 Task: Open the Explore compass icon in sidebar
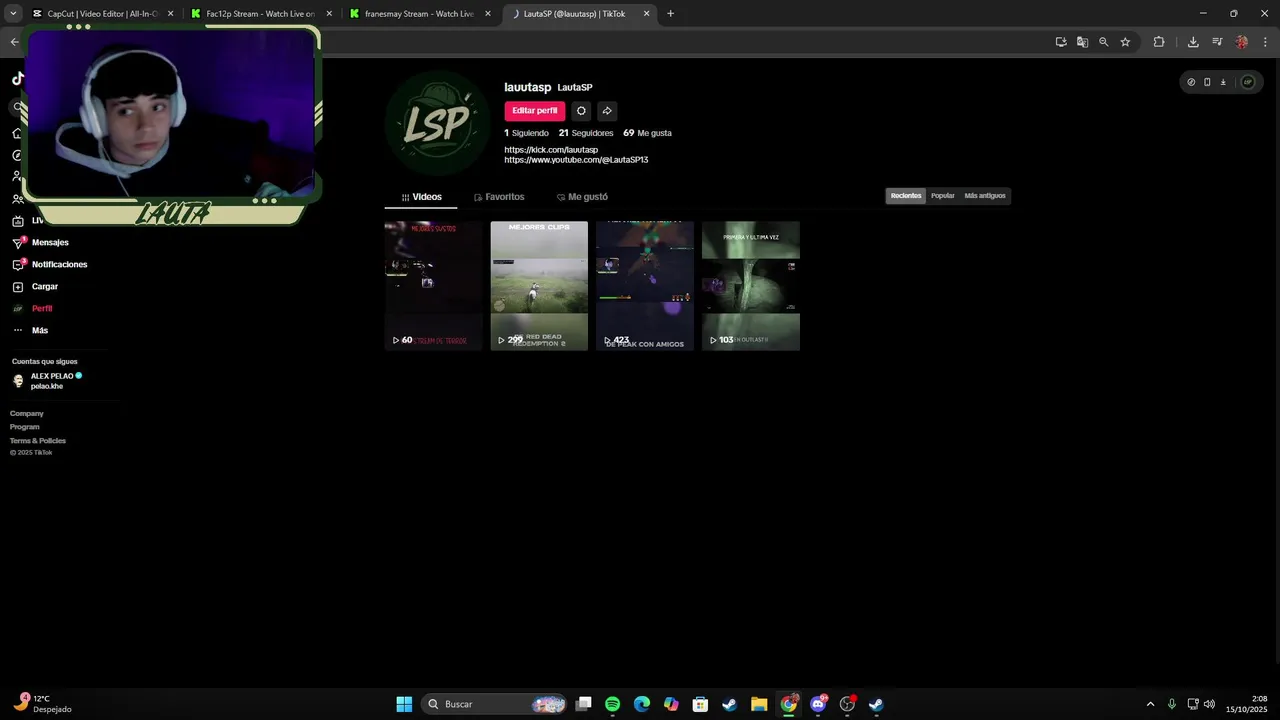pyautogui.click(x=17, y=155)
